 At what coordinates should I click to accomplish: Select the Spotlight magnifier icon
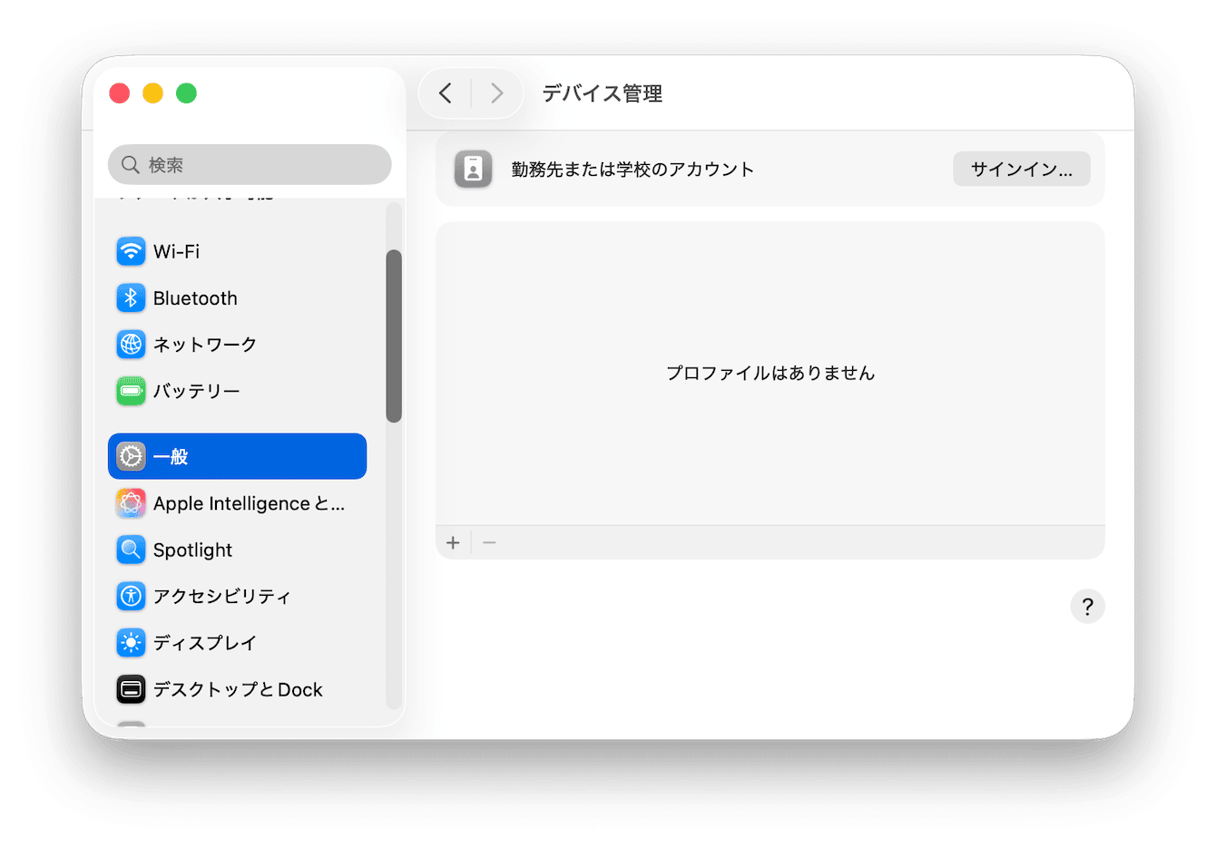point(131,549)
